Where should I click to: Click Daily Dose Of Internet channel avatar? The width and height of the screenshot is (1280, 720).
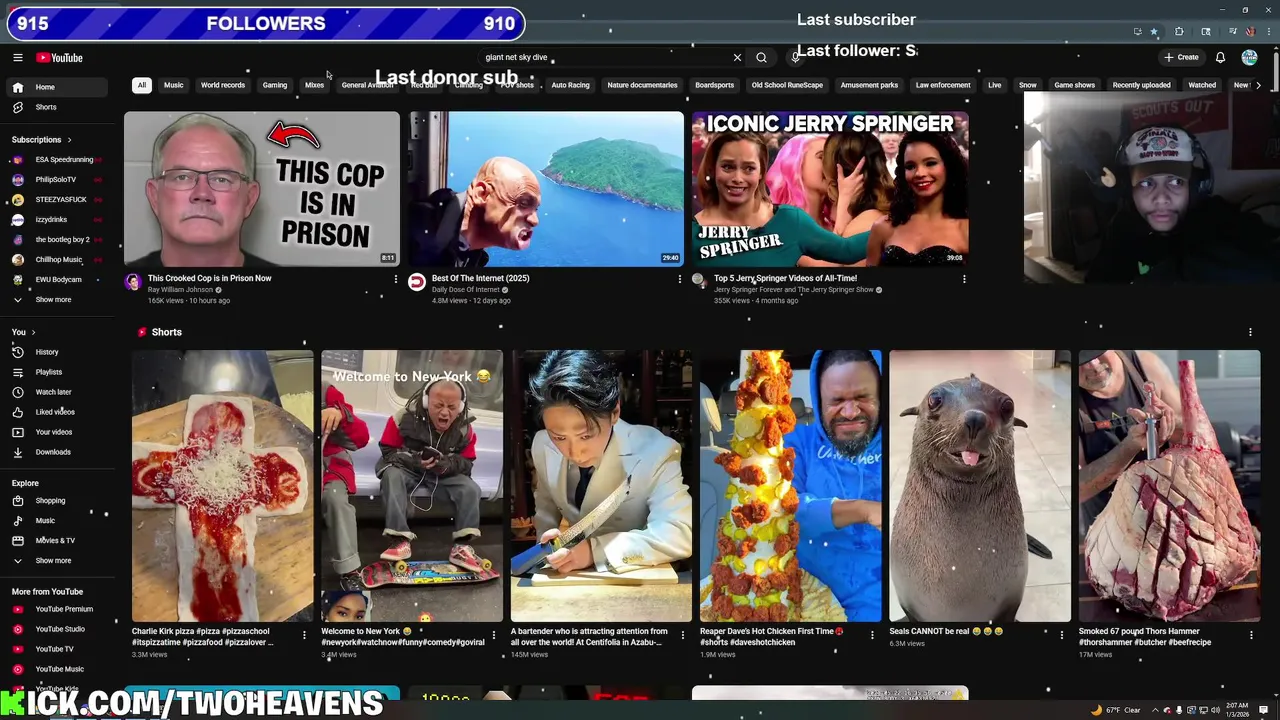coord(417,282)
